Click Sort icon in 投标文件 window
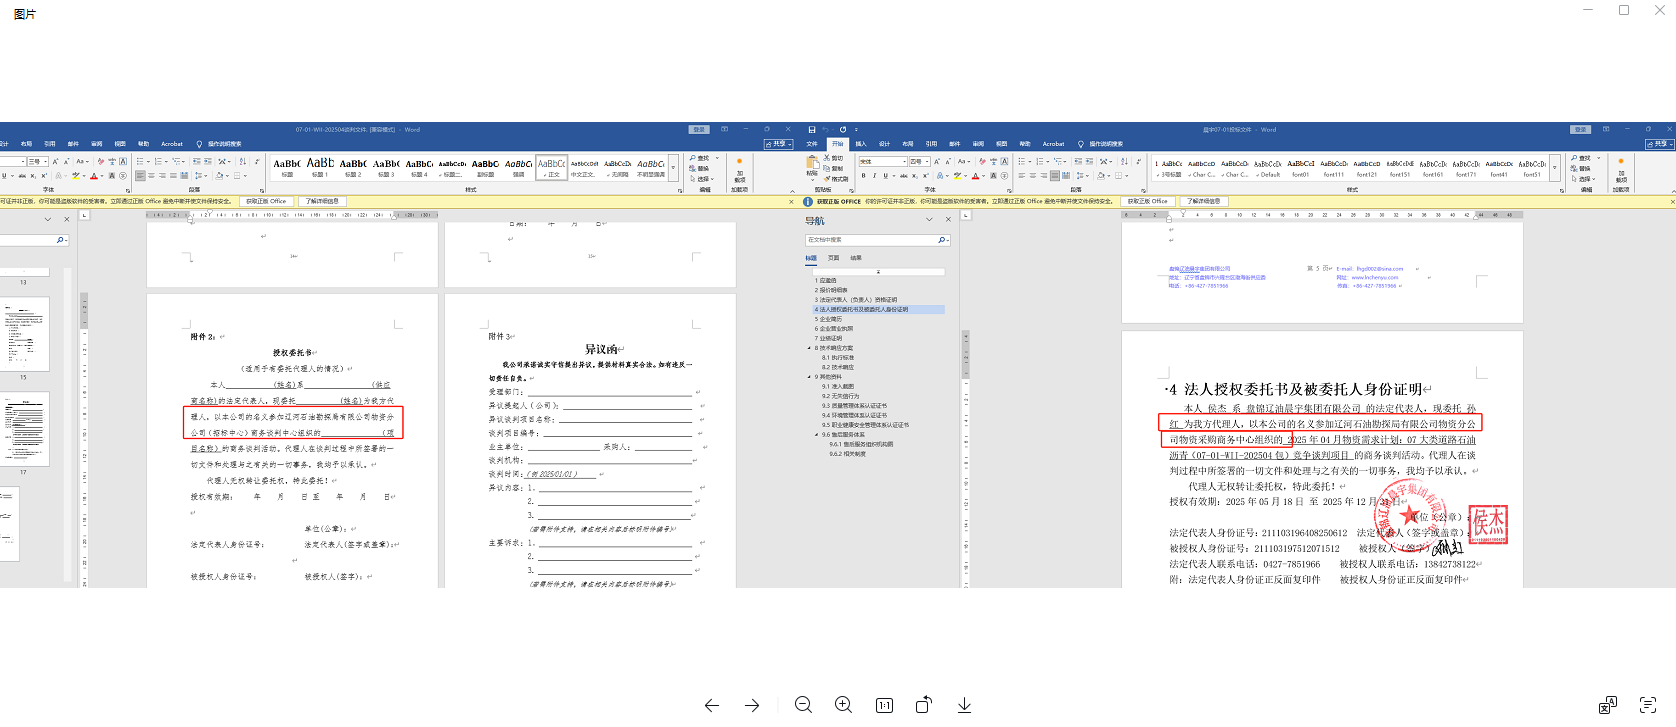 [1124, 161]
